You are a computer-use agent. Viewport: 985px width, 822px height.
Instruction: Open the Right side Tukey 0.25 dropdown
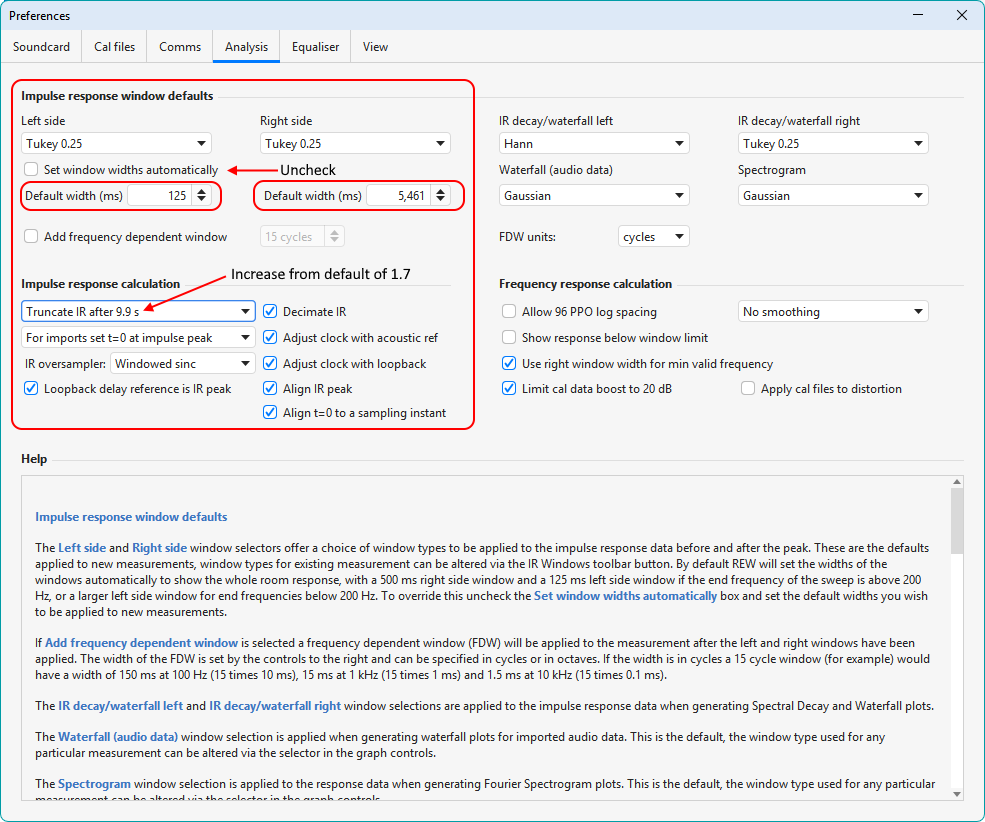[x=355, y=143]
